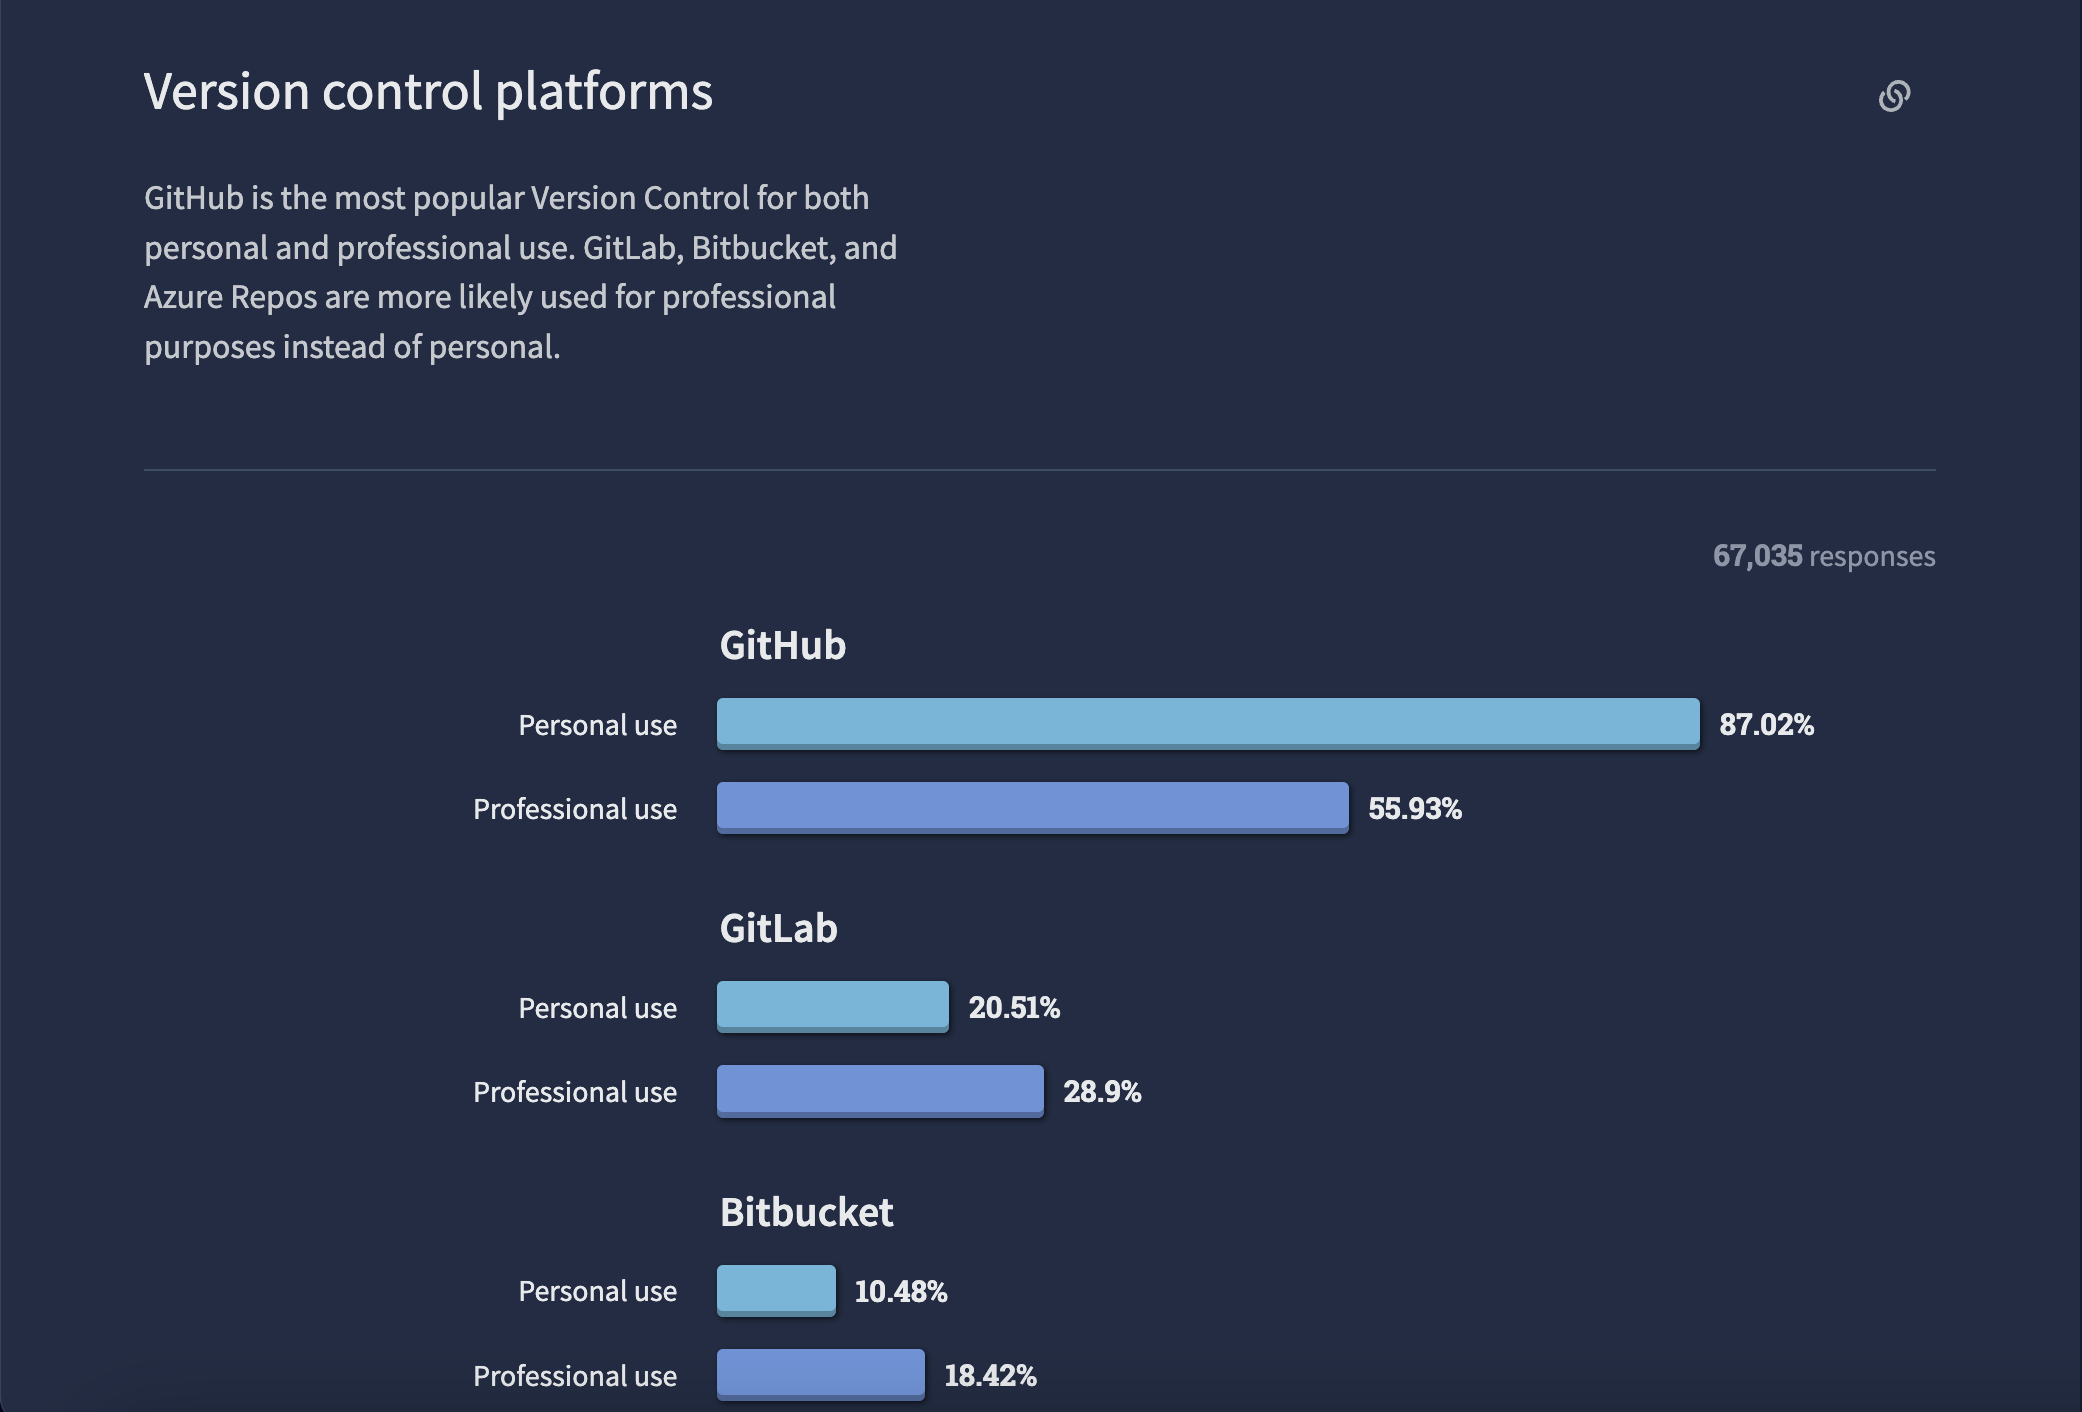This screenshot has height=1412, width=2082.
Task: Click the 55.93% value label
Action: click(x=1414, y=808)
